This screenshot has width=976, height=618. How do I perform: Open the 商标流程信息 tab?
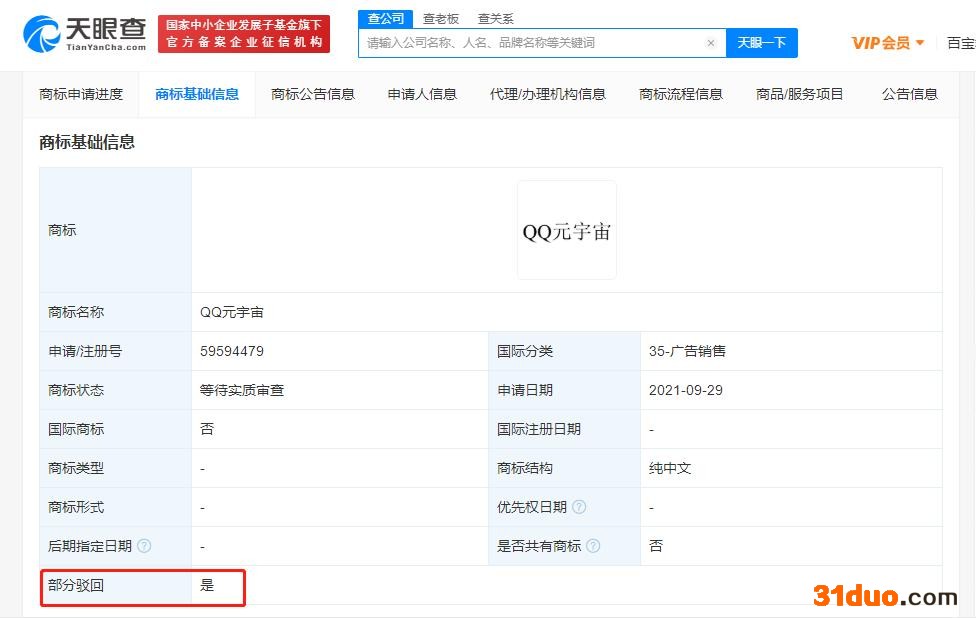[x=680, y=94]
